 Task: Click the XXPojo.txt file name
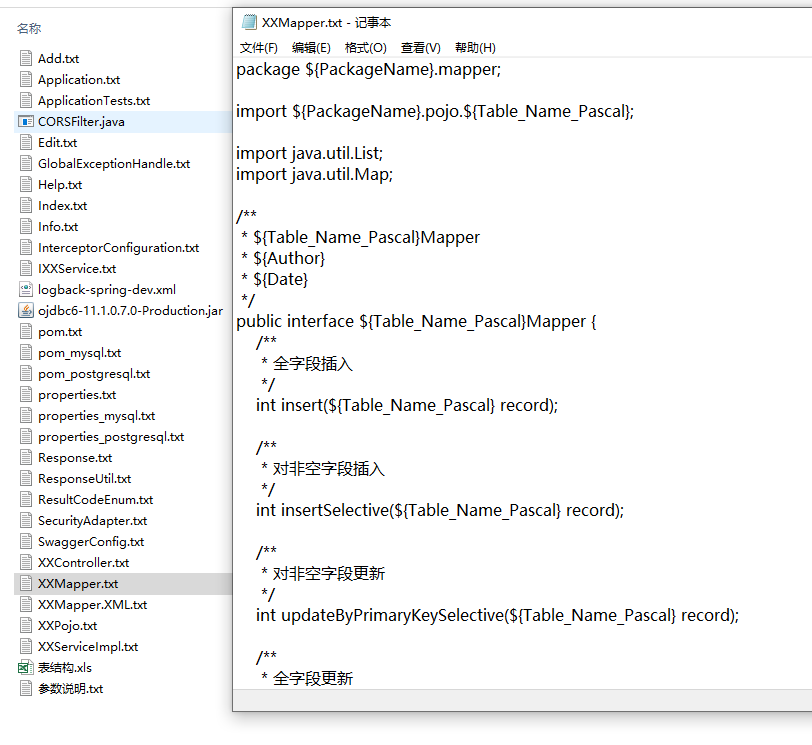[x=68, y=625]
